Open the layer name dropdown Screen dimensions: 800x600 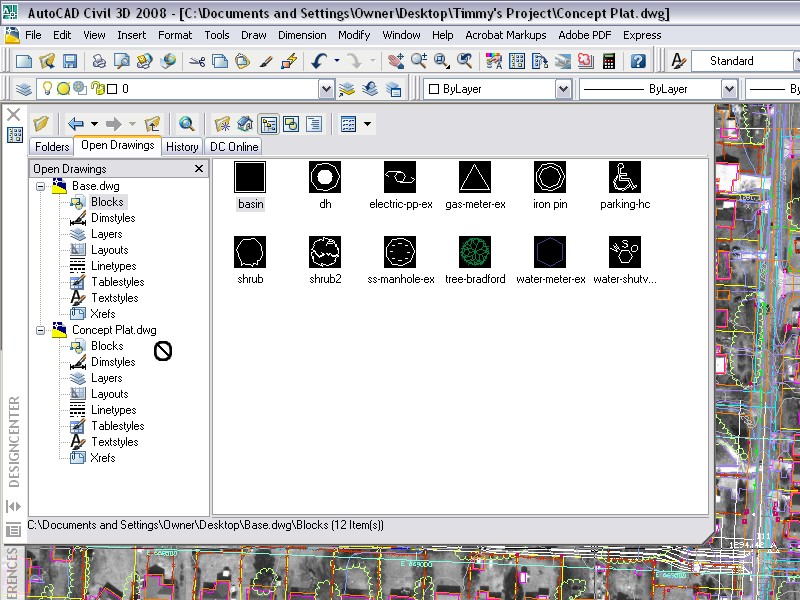(x=326, y=89)
